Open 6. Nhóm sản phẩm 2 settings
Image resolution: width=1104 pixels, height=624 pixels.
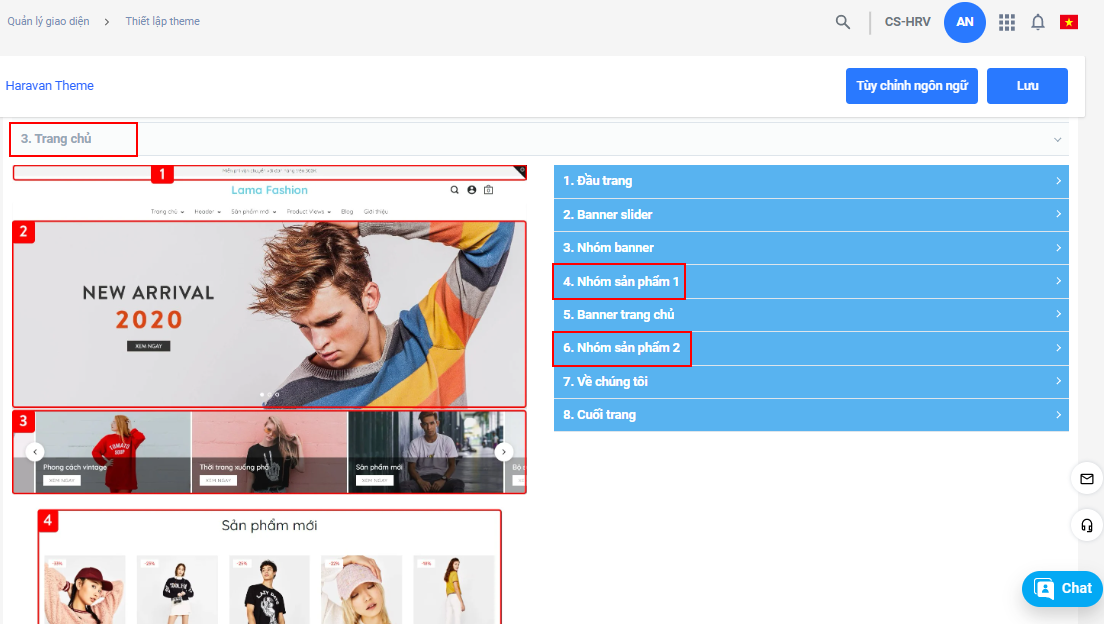[810, 348]
